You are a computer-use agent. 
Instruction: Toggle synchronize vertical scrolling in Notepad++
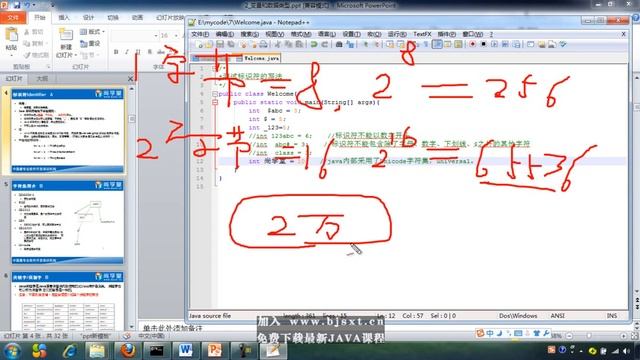click(390, 44)
